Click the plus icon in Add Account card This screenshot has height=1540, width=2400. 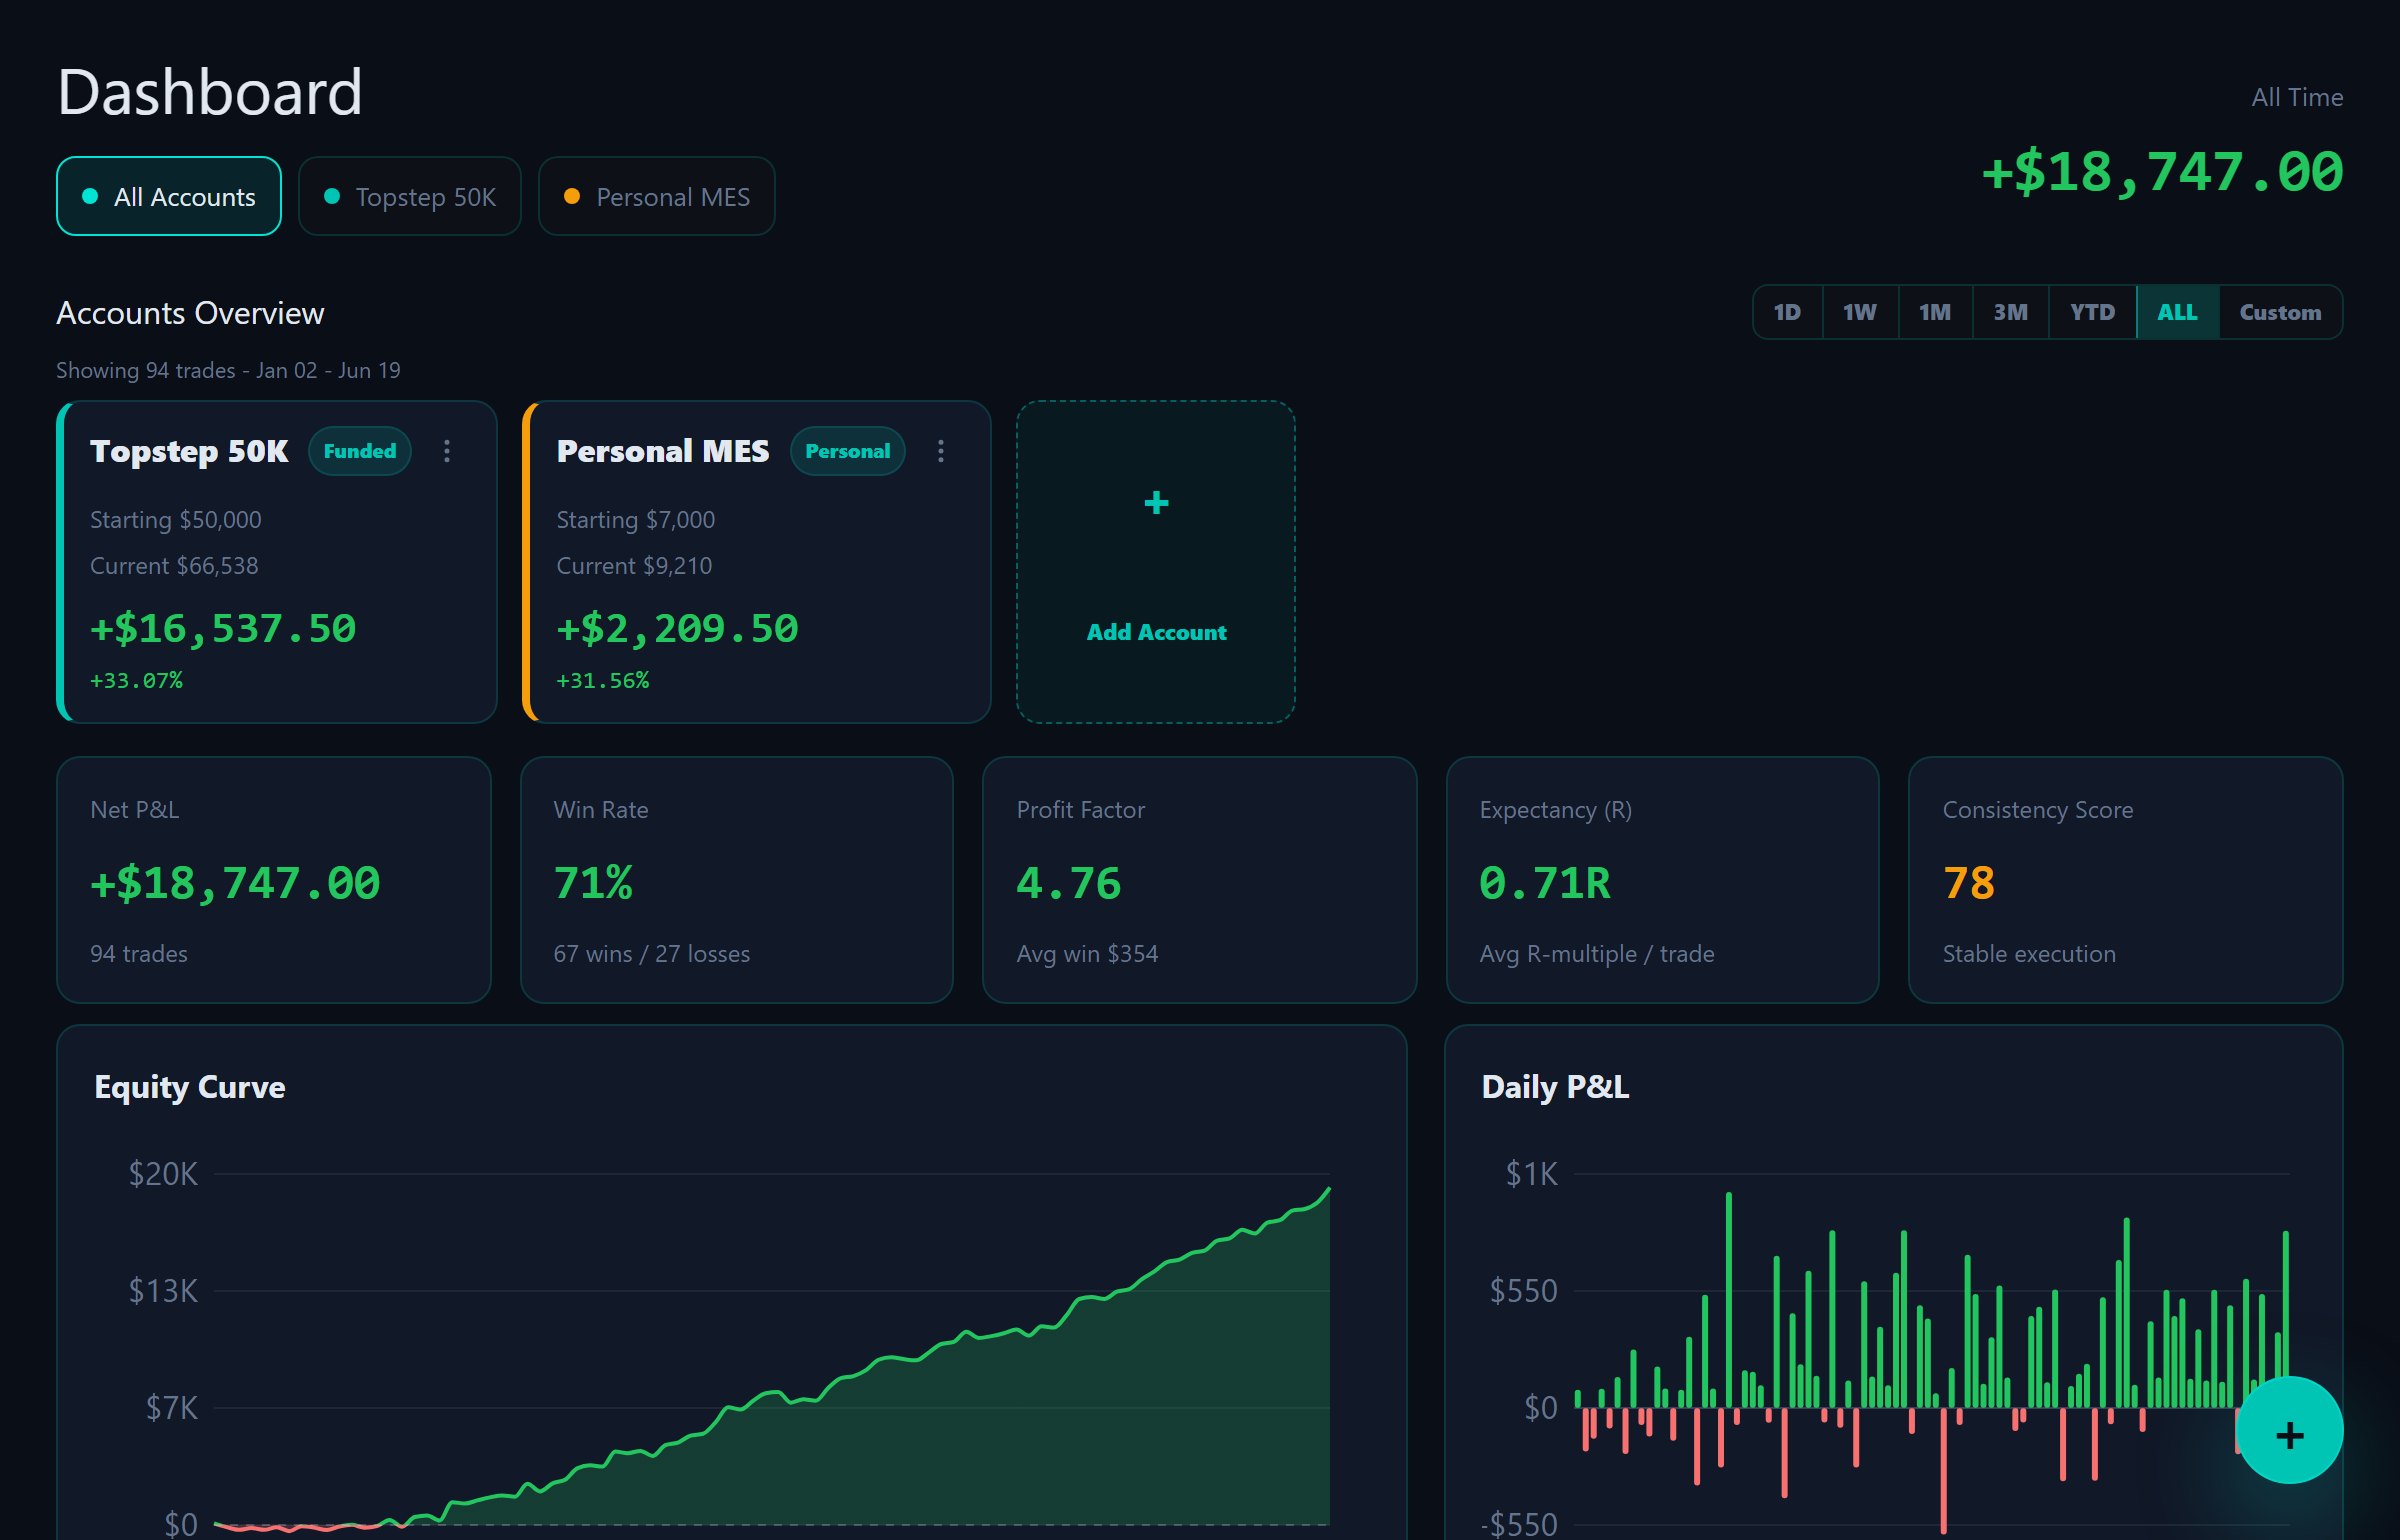1156,502
